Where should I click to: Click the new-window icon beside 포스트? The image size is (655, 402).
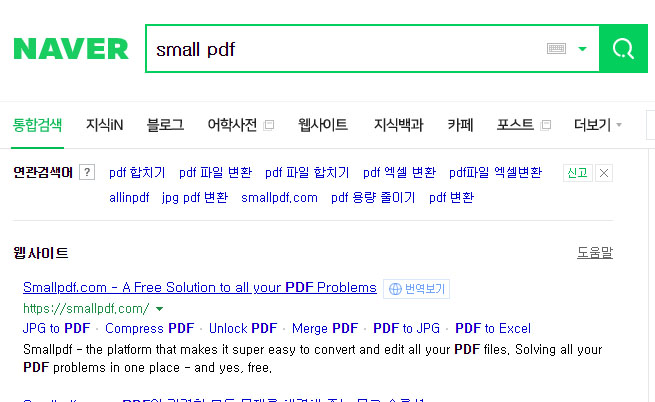coord(546,125)
